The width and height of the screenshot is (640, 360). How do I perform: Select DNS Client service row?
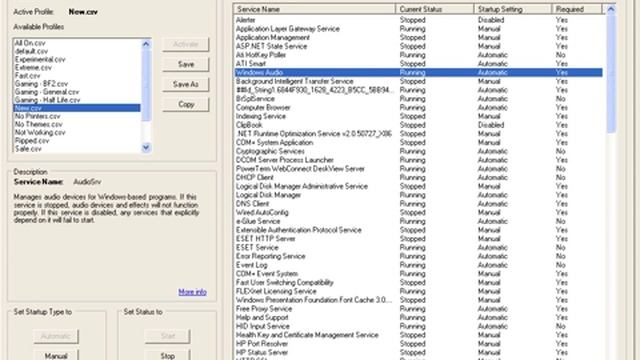(x=418, y=204)
